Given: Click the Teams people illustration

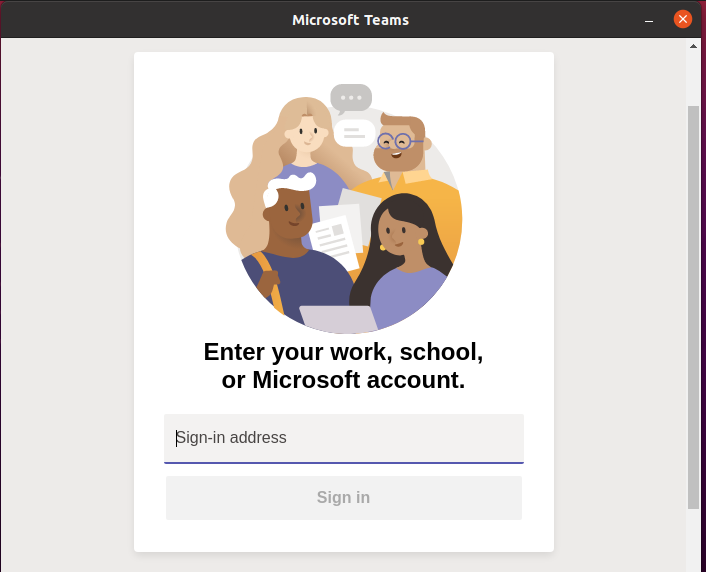Looking at the screenshot, I should tap(344, 209).
